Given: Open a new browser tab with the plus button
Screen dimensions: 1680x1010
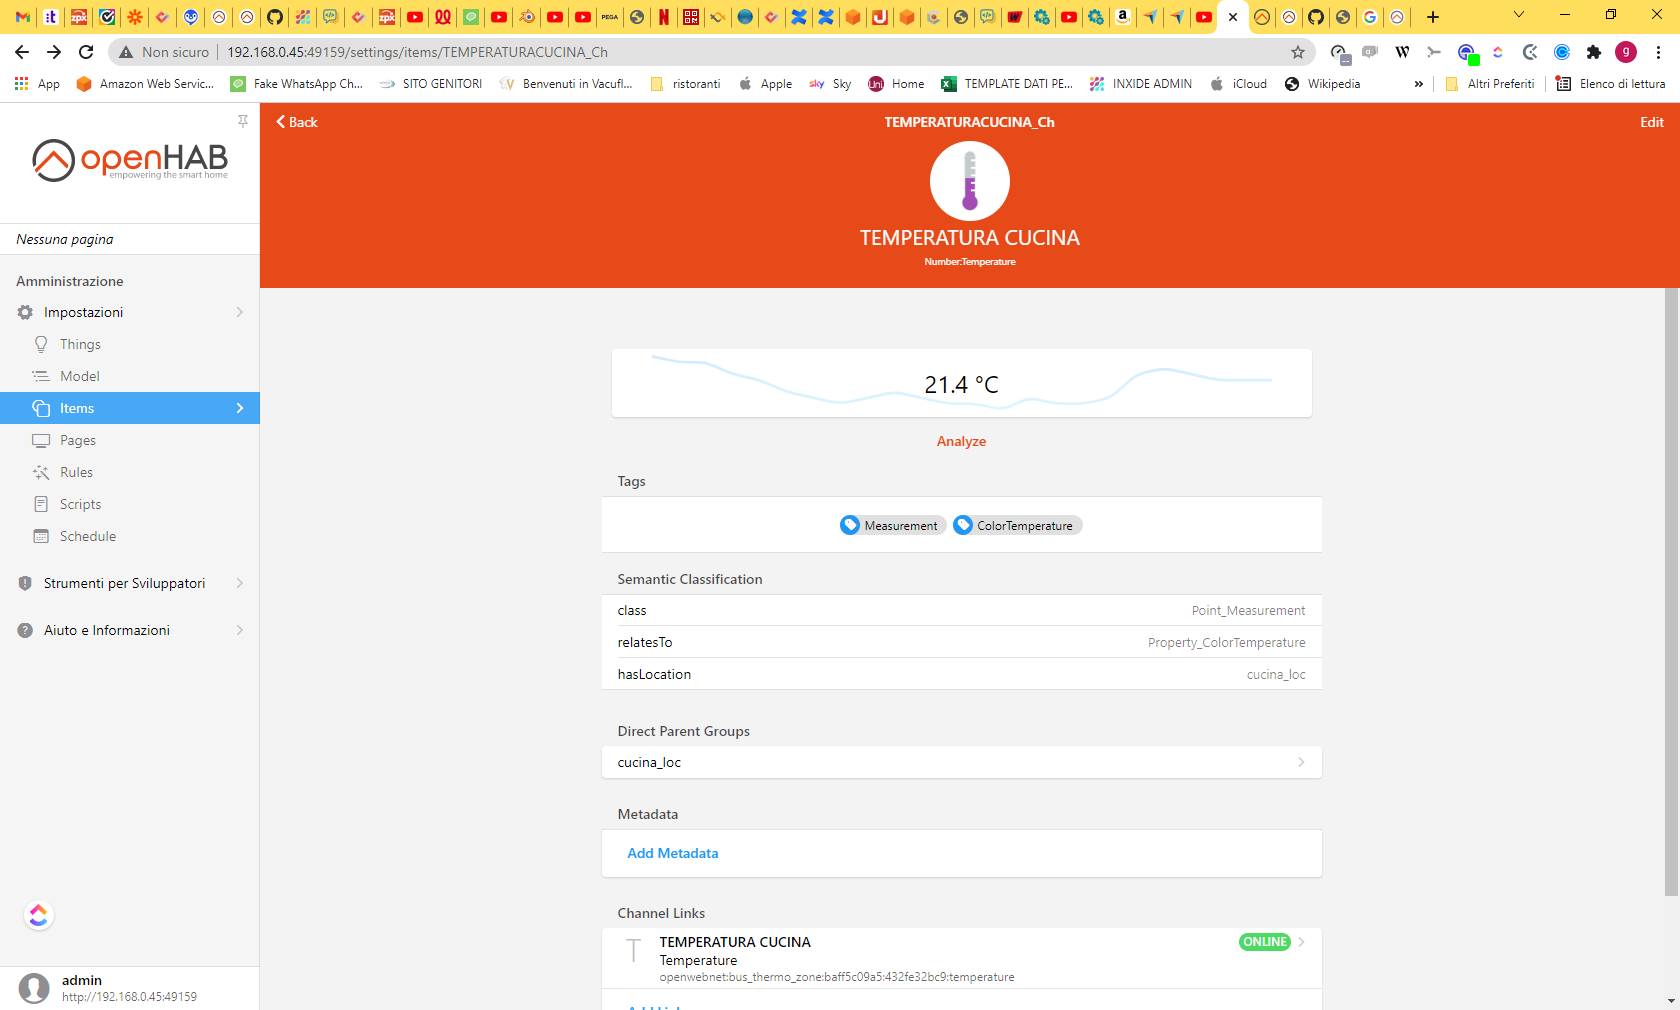Looking at the screenshot, I should pos(1433,17).
